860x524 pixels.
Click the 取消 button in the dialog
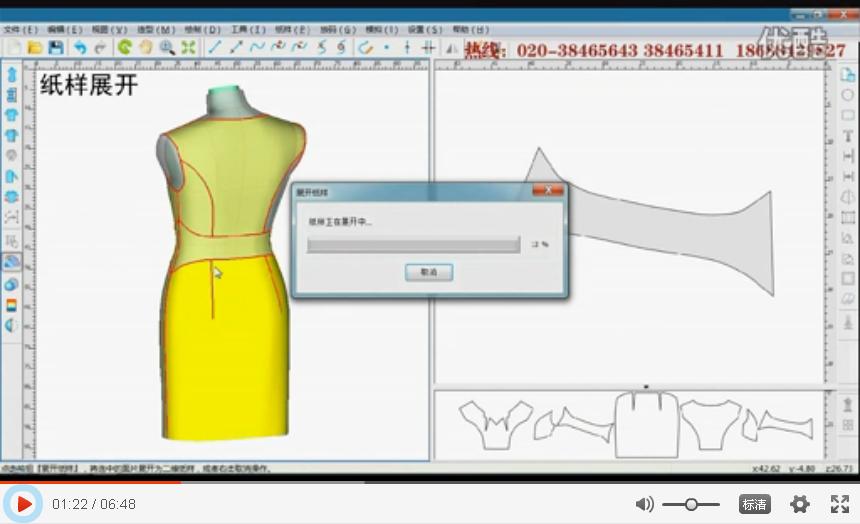(429, 272)
